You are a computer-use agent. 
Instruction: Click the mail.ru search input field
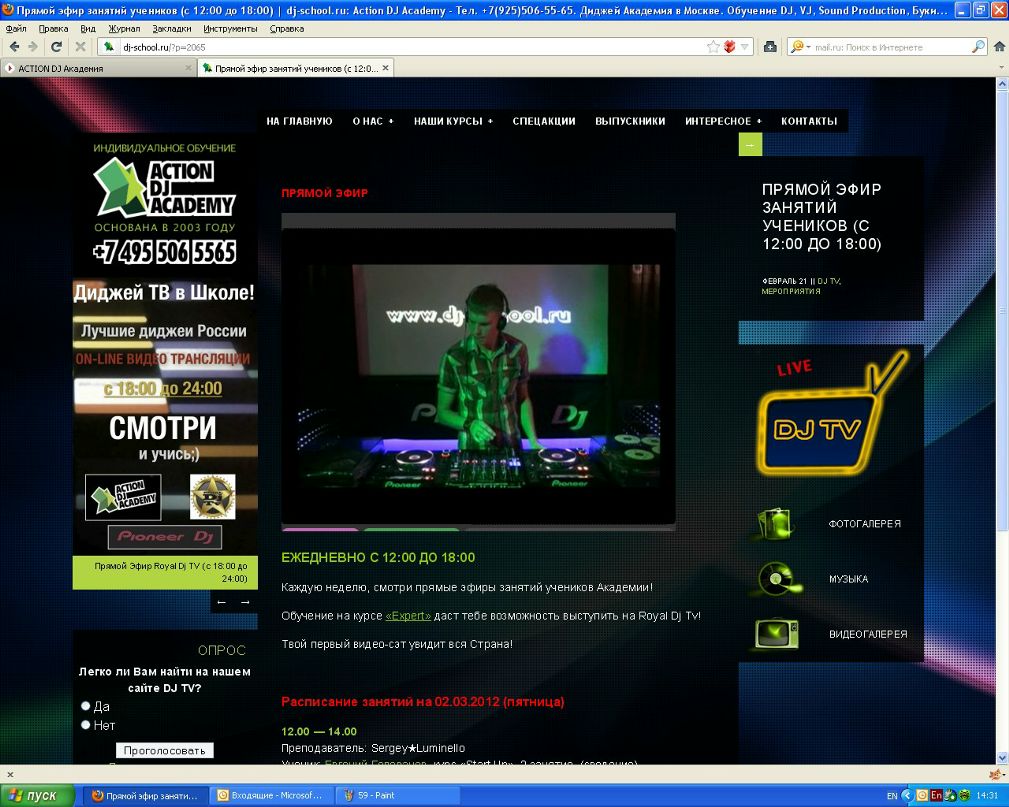coord(891,47)
